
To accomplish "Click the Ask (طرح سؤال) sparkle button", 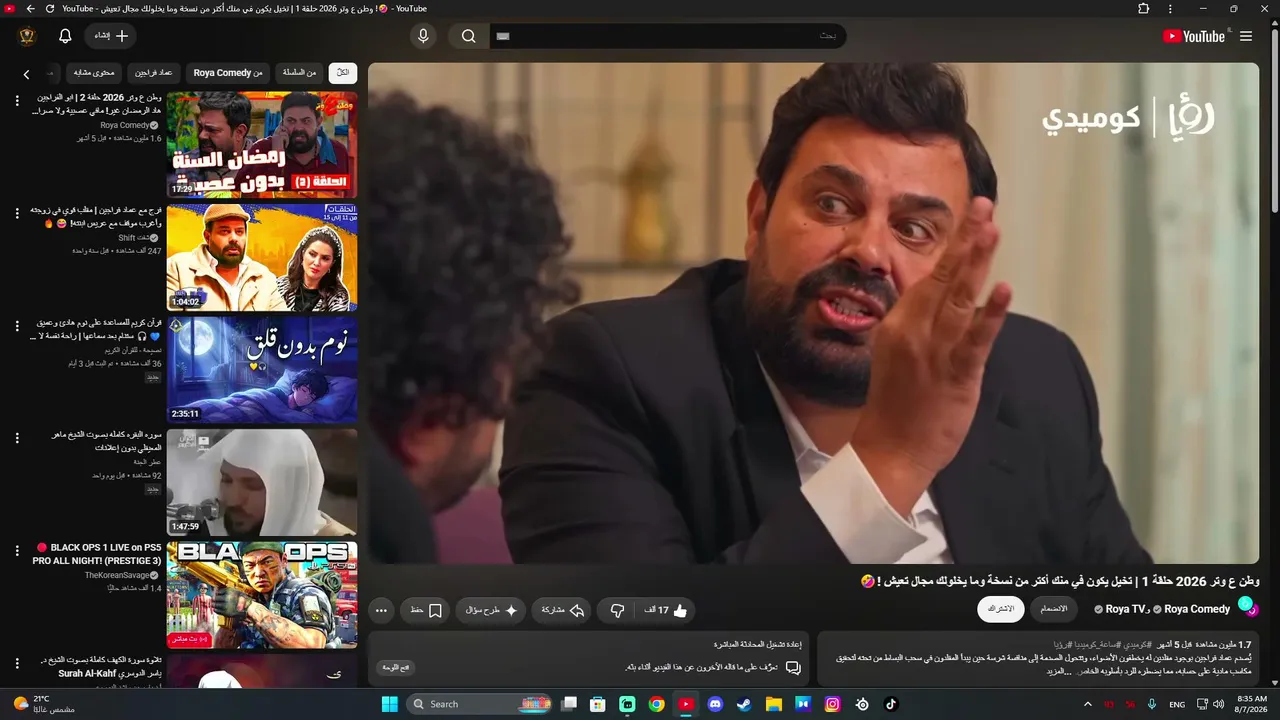I will pyautogui.click(x=491, y=610).
